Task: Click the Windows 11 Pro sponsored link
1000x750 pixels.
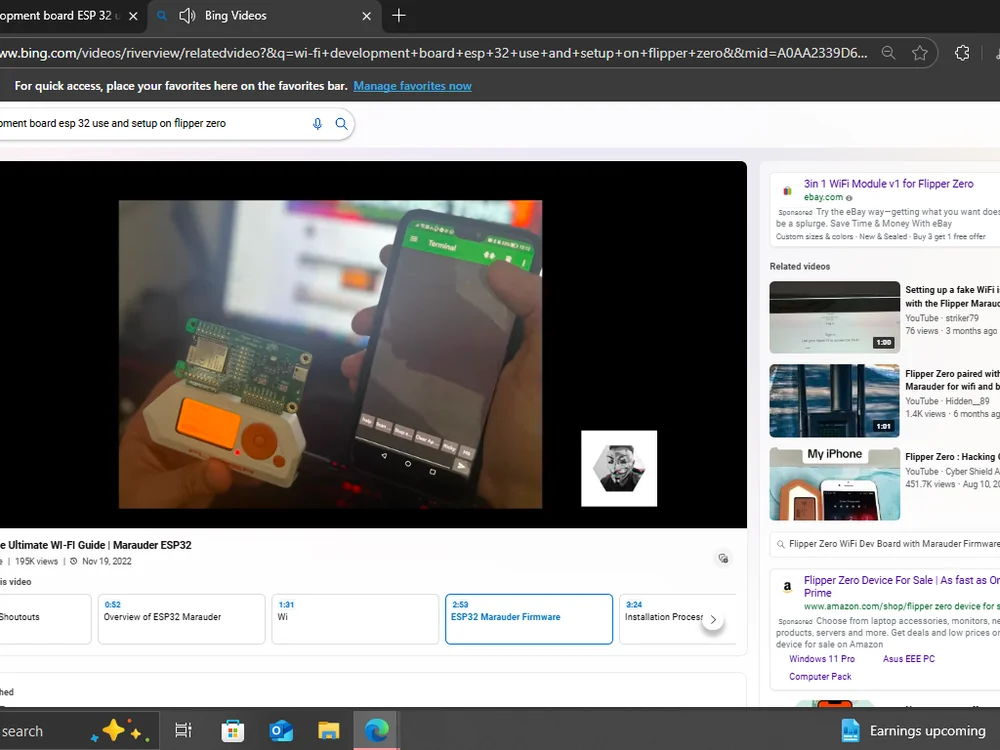Action: coord(822,659)
